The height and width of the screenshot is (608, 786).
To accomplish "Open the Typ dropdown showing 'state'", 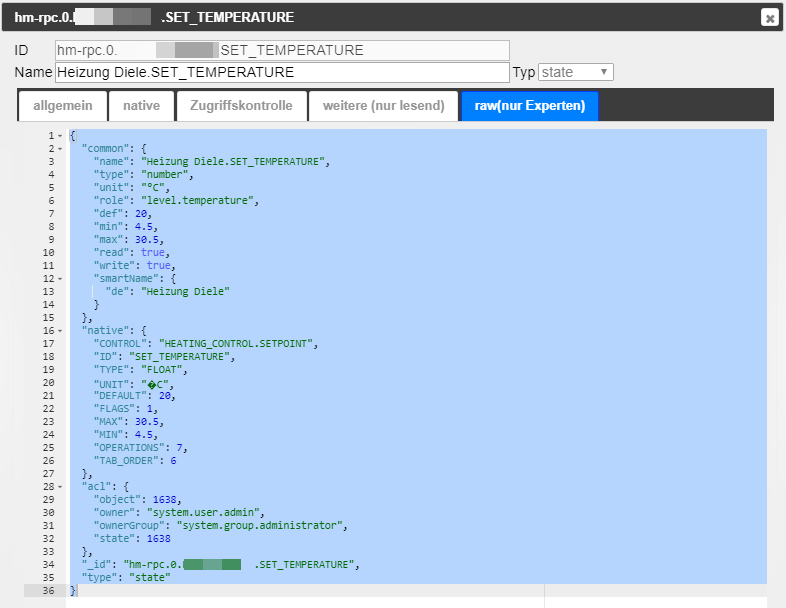I will click(575, 72).
